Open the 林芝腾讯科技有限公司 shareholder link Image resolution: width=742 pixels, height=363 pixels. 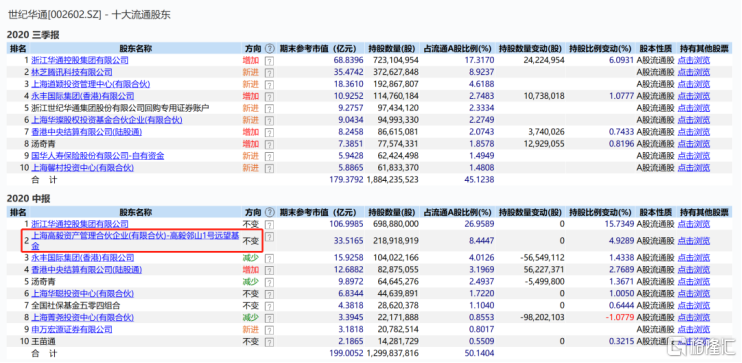(x=72, y=72)
